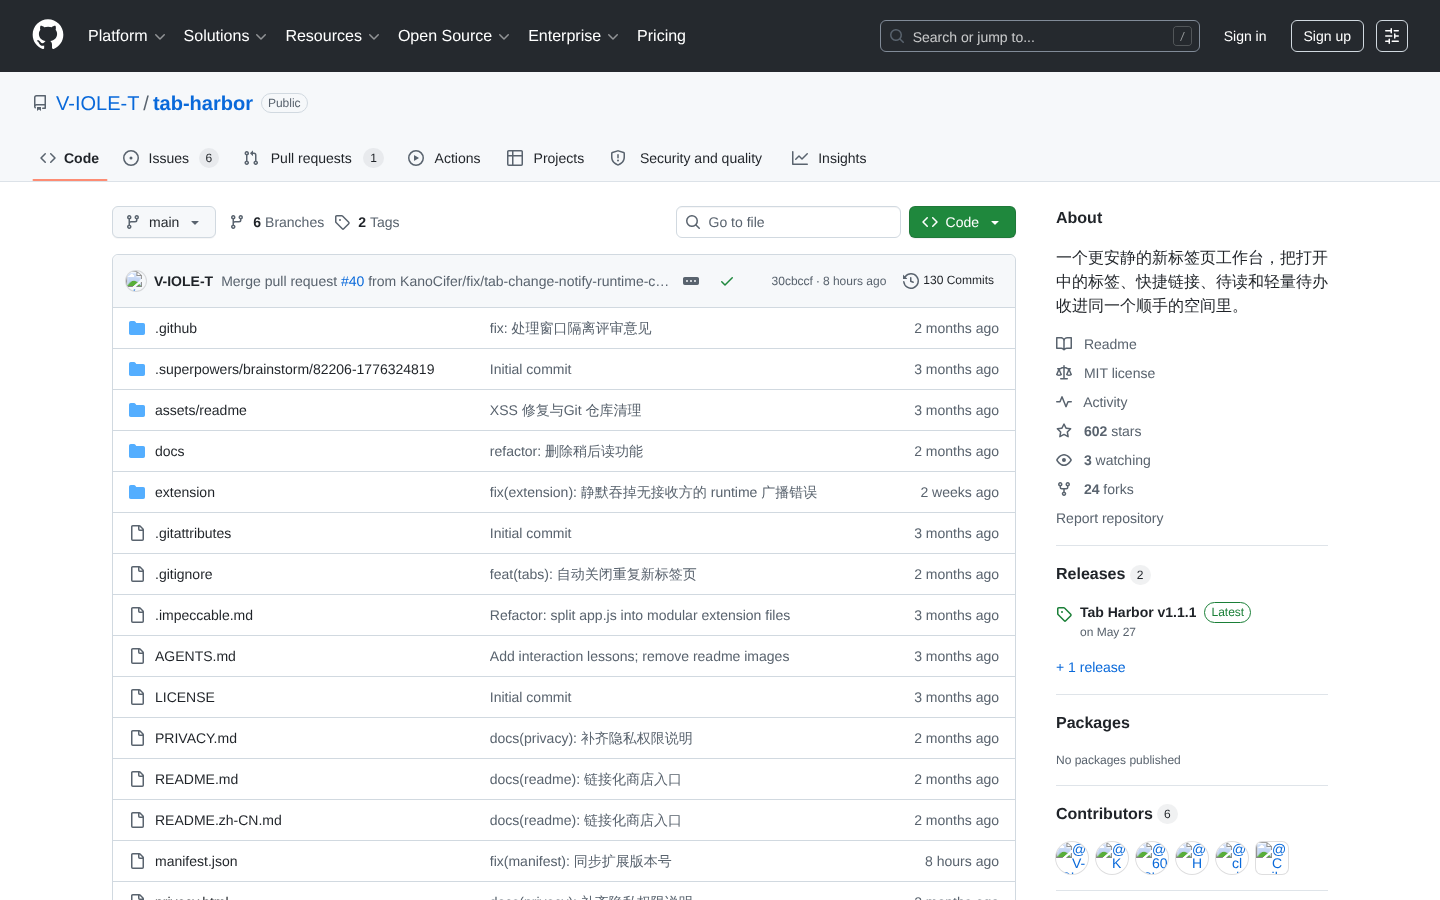Open the last contributor avatar in row
Screen dimensions: 1440x900
point(1272,858)
